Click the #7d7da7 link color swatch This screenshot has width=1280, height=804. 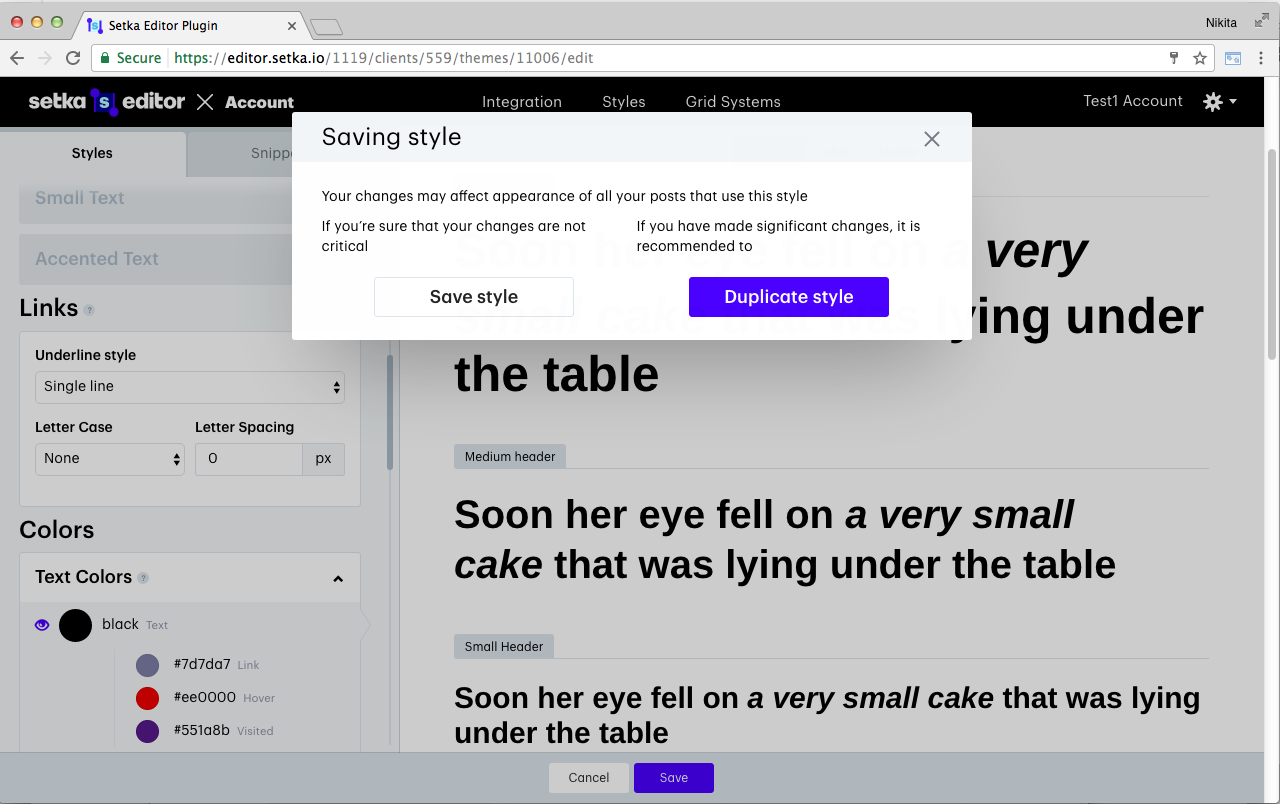148,665
